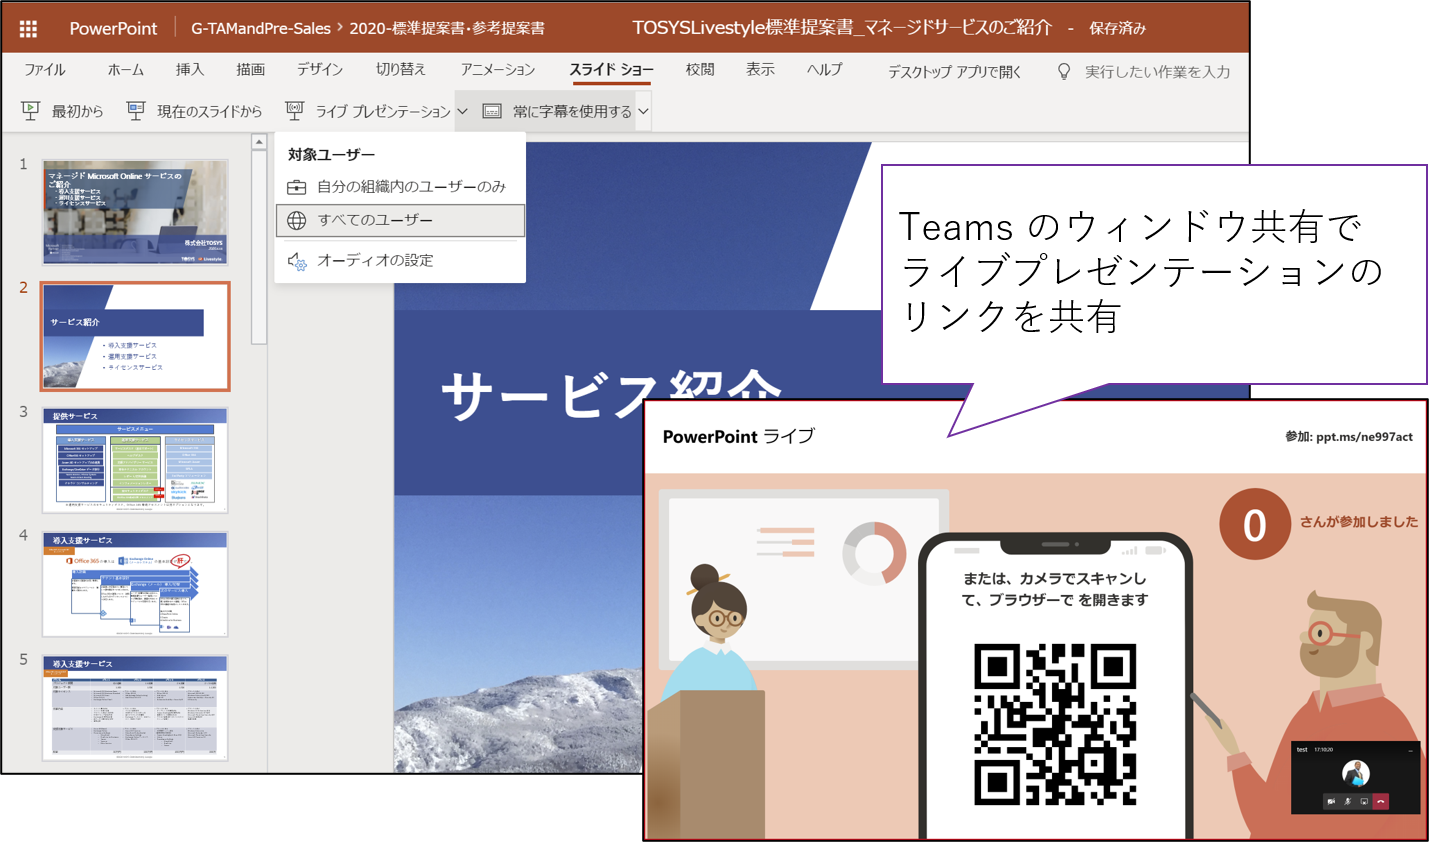The height and width of the screenshot is (842, 1429).
Task: Select the スライド ショー ribbon tab
Action: pyautogui.click(x=611, y=70)
